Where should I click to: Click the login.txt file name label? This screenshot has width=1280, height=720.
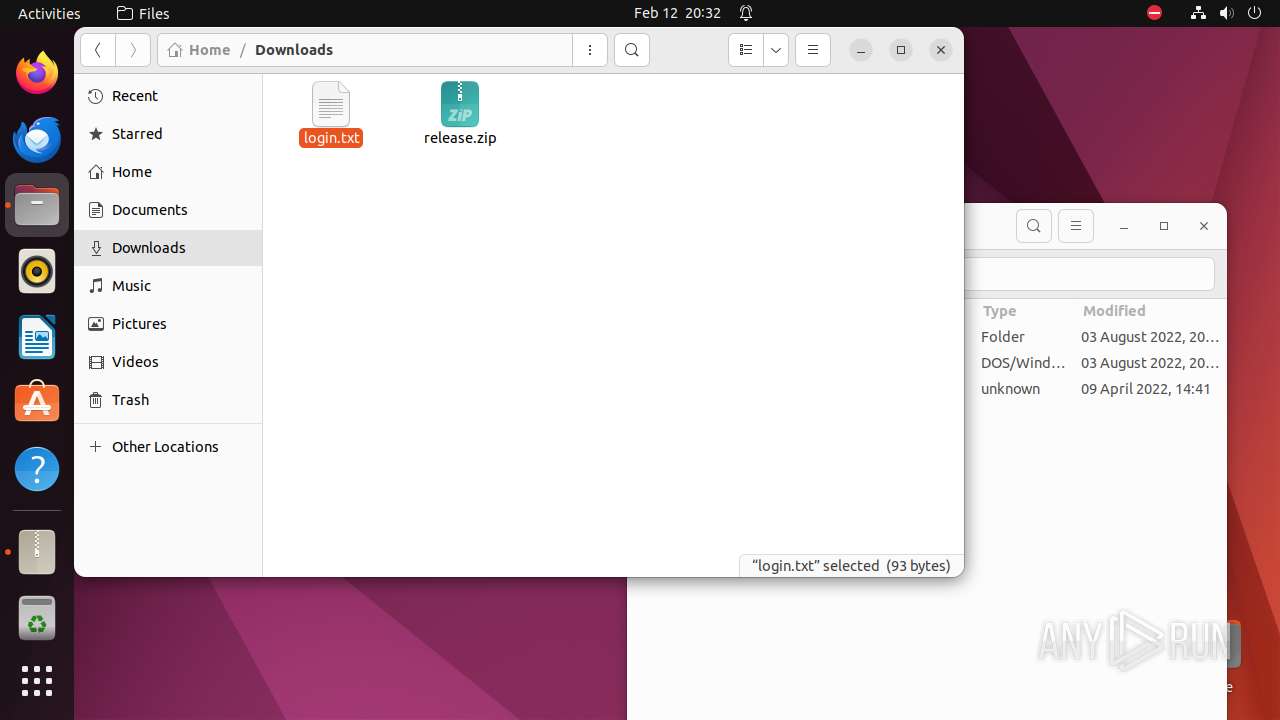[331, 138]
